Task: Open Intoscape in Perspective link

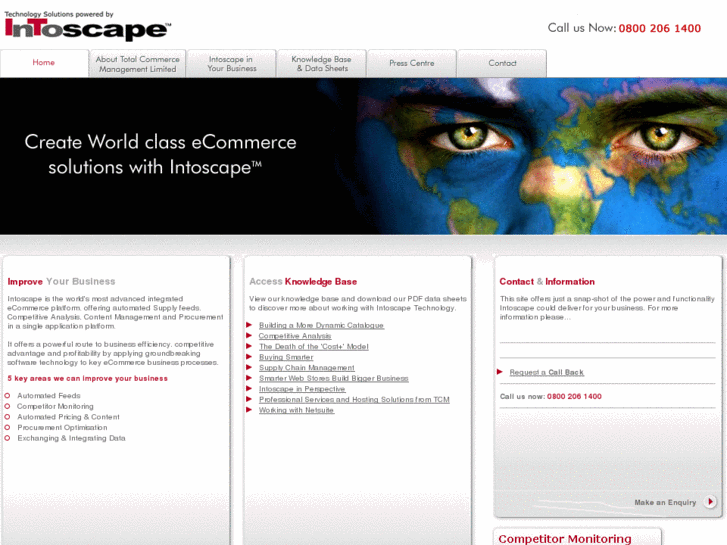Action: click(302, 389)
